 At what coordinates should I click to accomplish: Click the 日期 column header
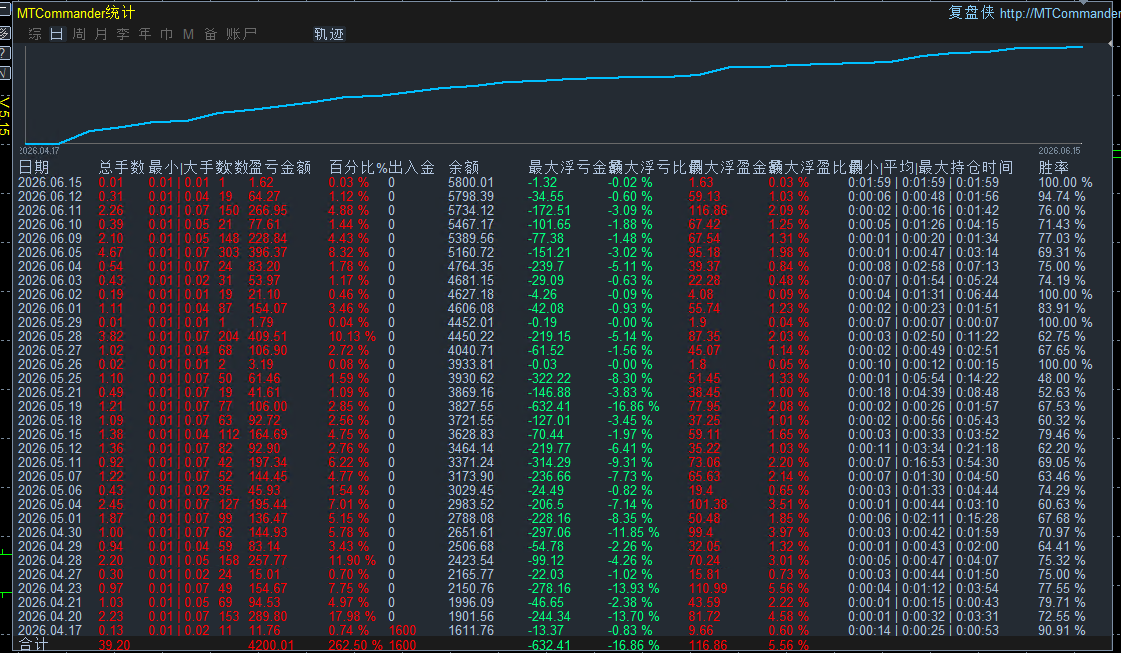(34, 167)
